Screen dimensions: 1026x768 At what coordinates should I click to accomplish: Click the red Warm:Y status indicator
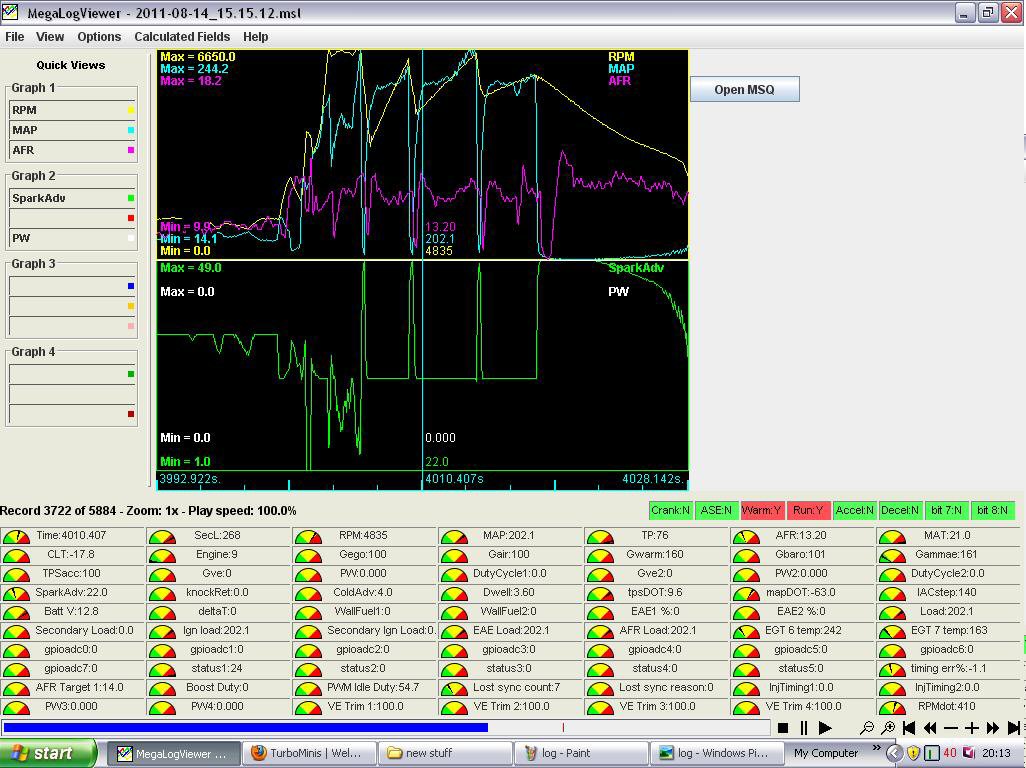point(762,510)
